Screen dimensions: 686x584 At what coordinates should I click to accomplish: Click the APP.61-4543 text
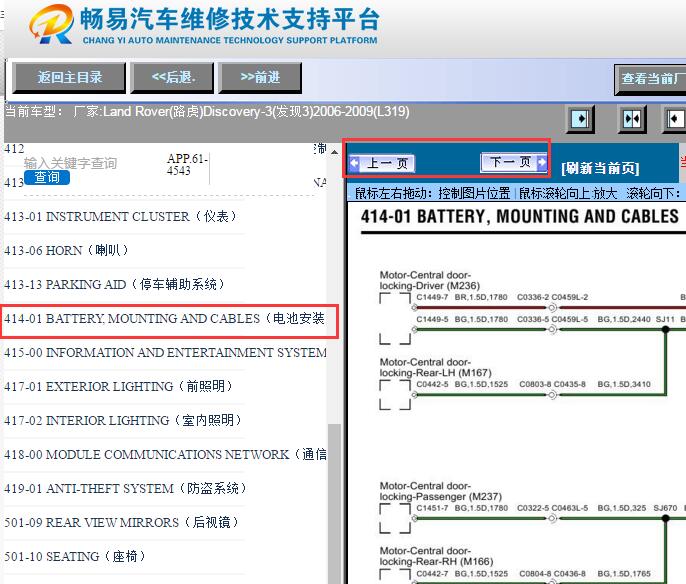pos(187,164)
